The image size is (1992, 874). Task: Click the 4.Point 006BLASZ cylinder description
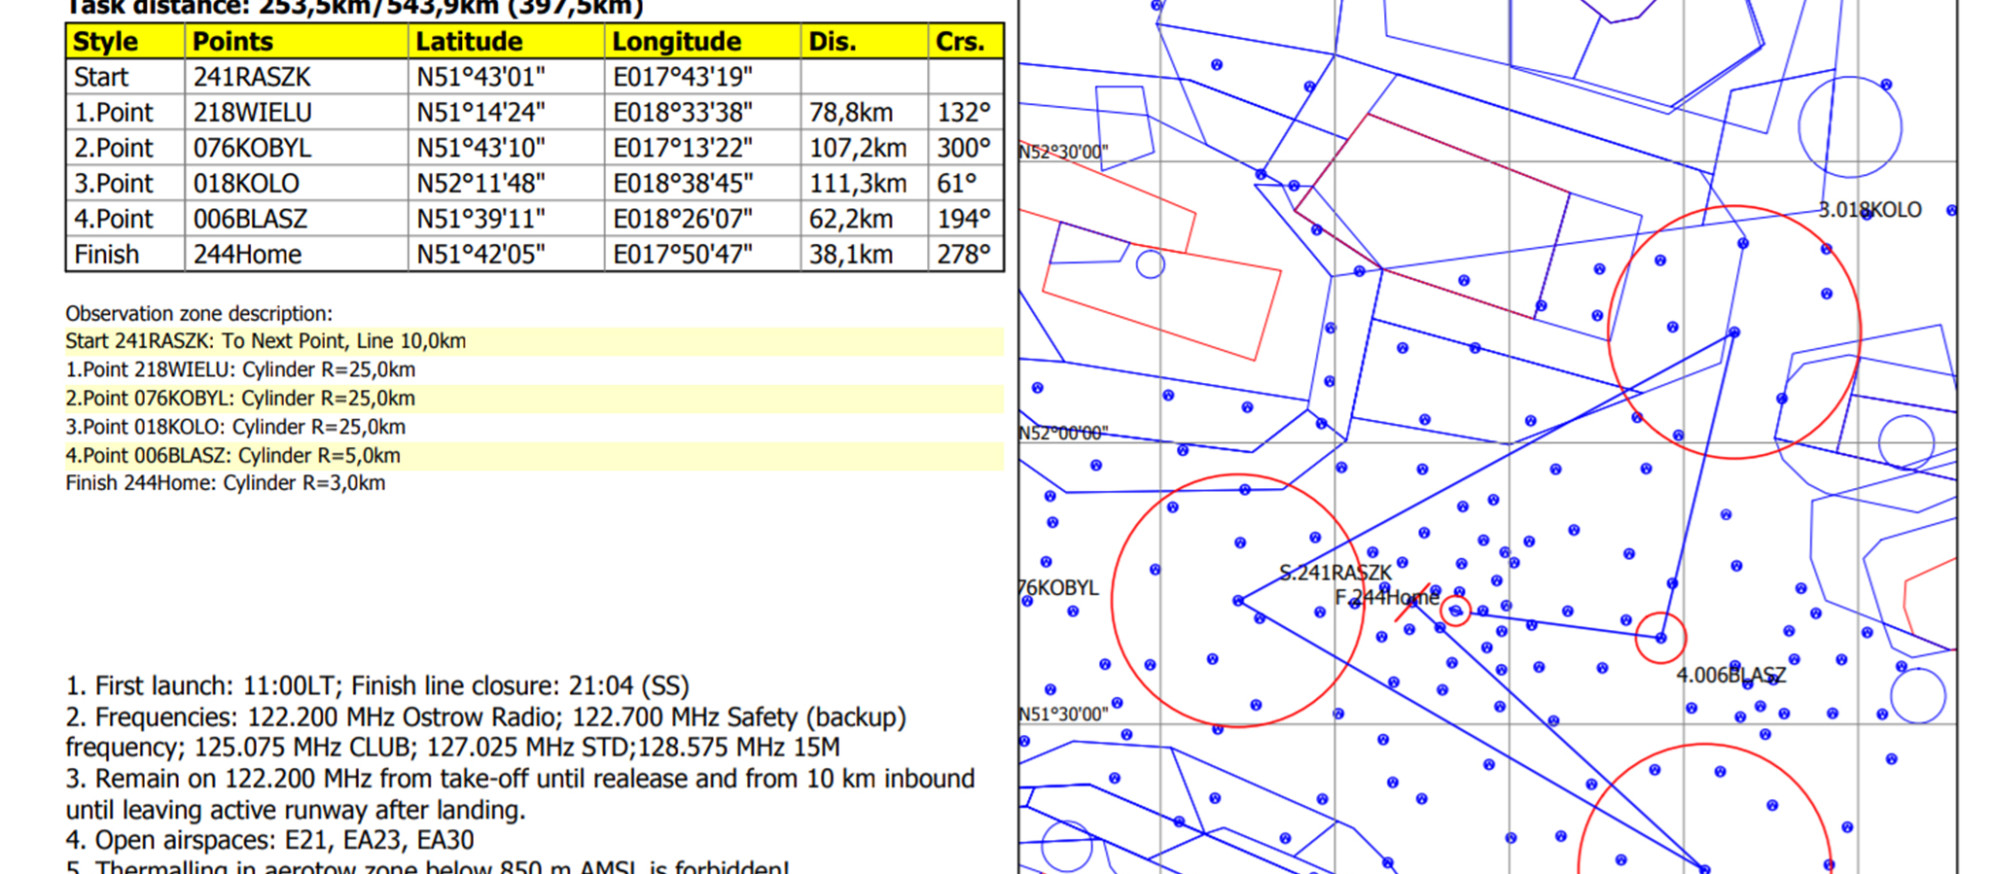(233, 456)
